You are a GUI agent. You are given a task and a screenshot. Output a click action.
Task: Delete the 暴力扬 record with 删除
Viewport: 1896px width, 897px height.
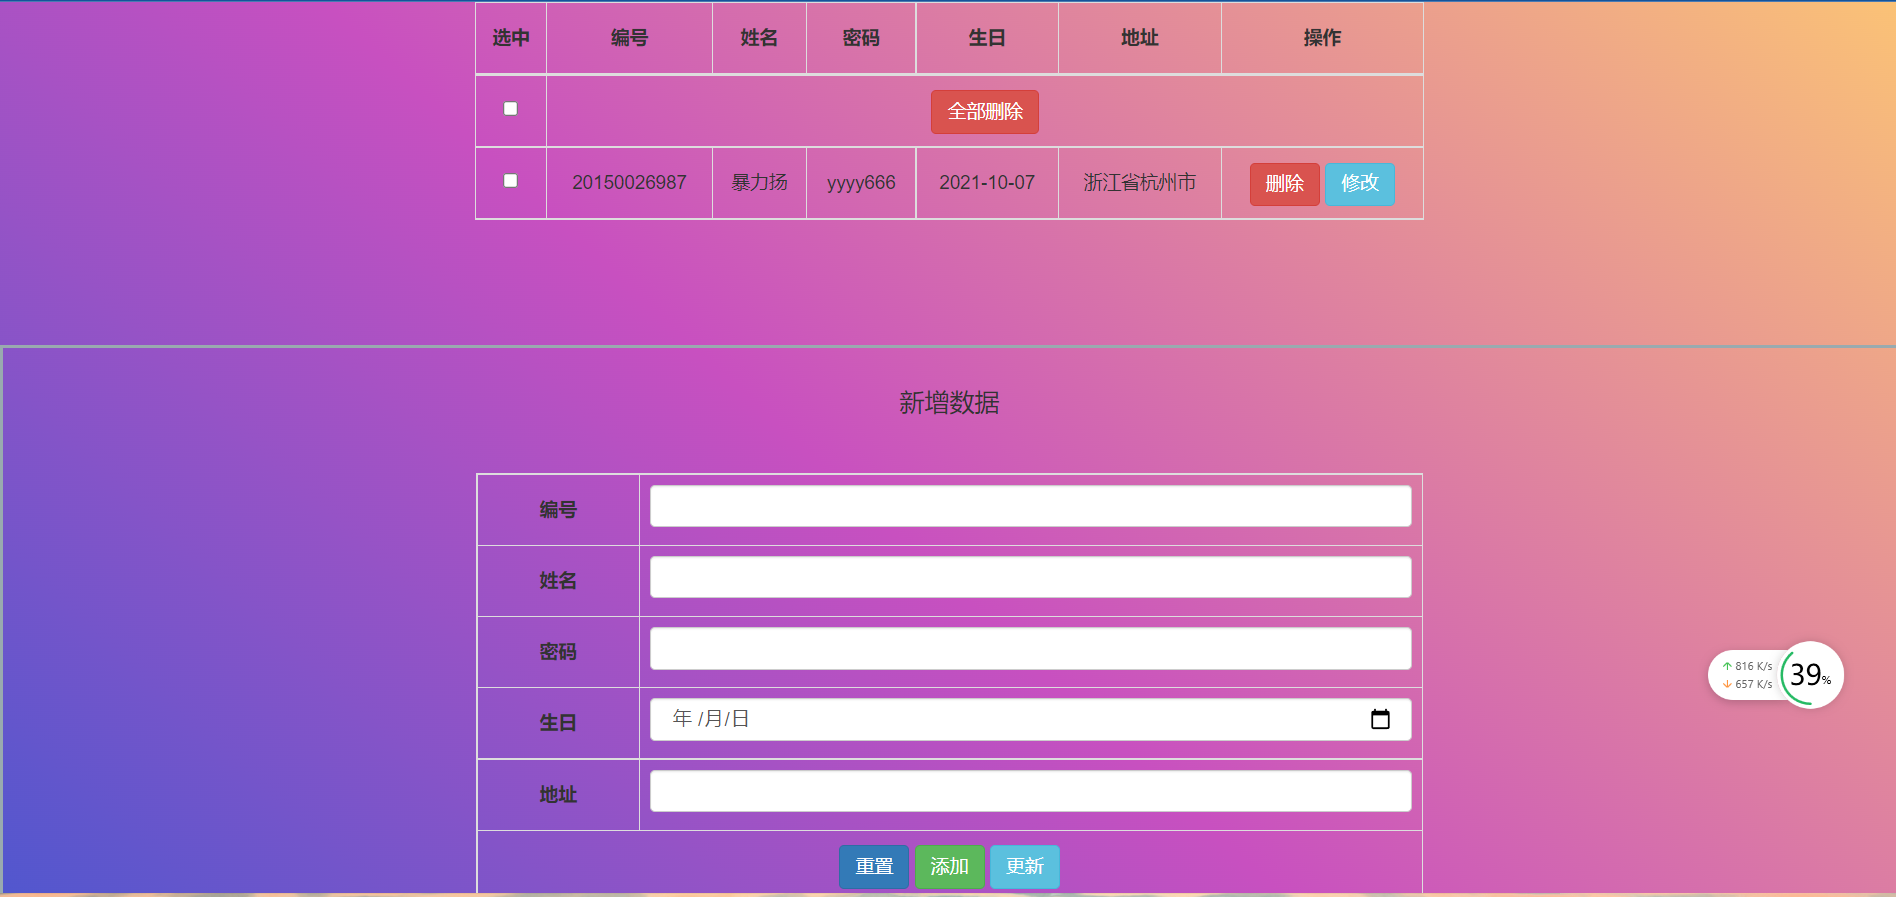tap(1284, 184)
